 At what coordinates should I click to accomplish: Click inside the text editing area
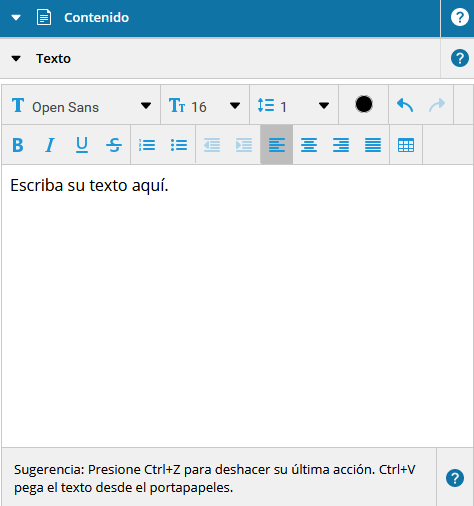(x=237, y=306)
